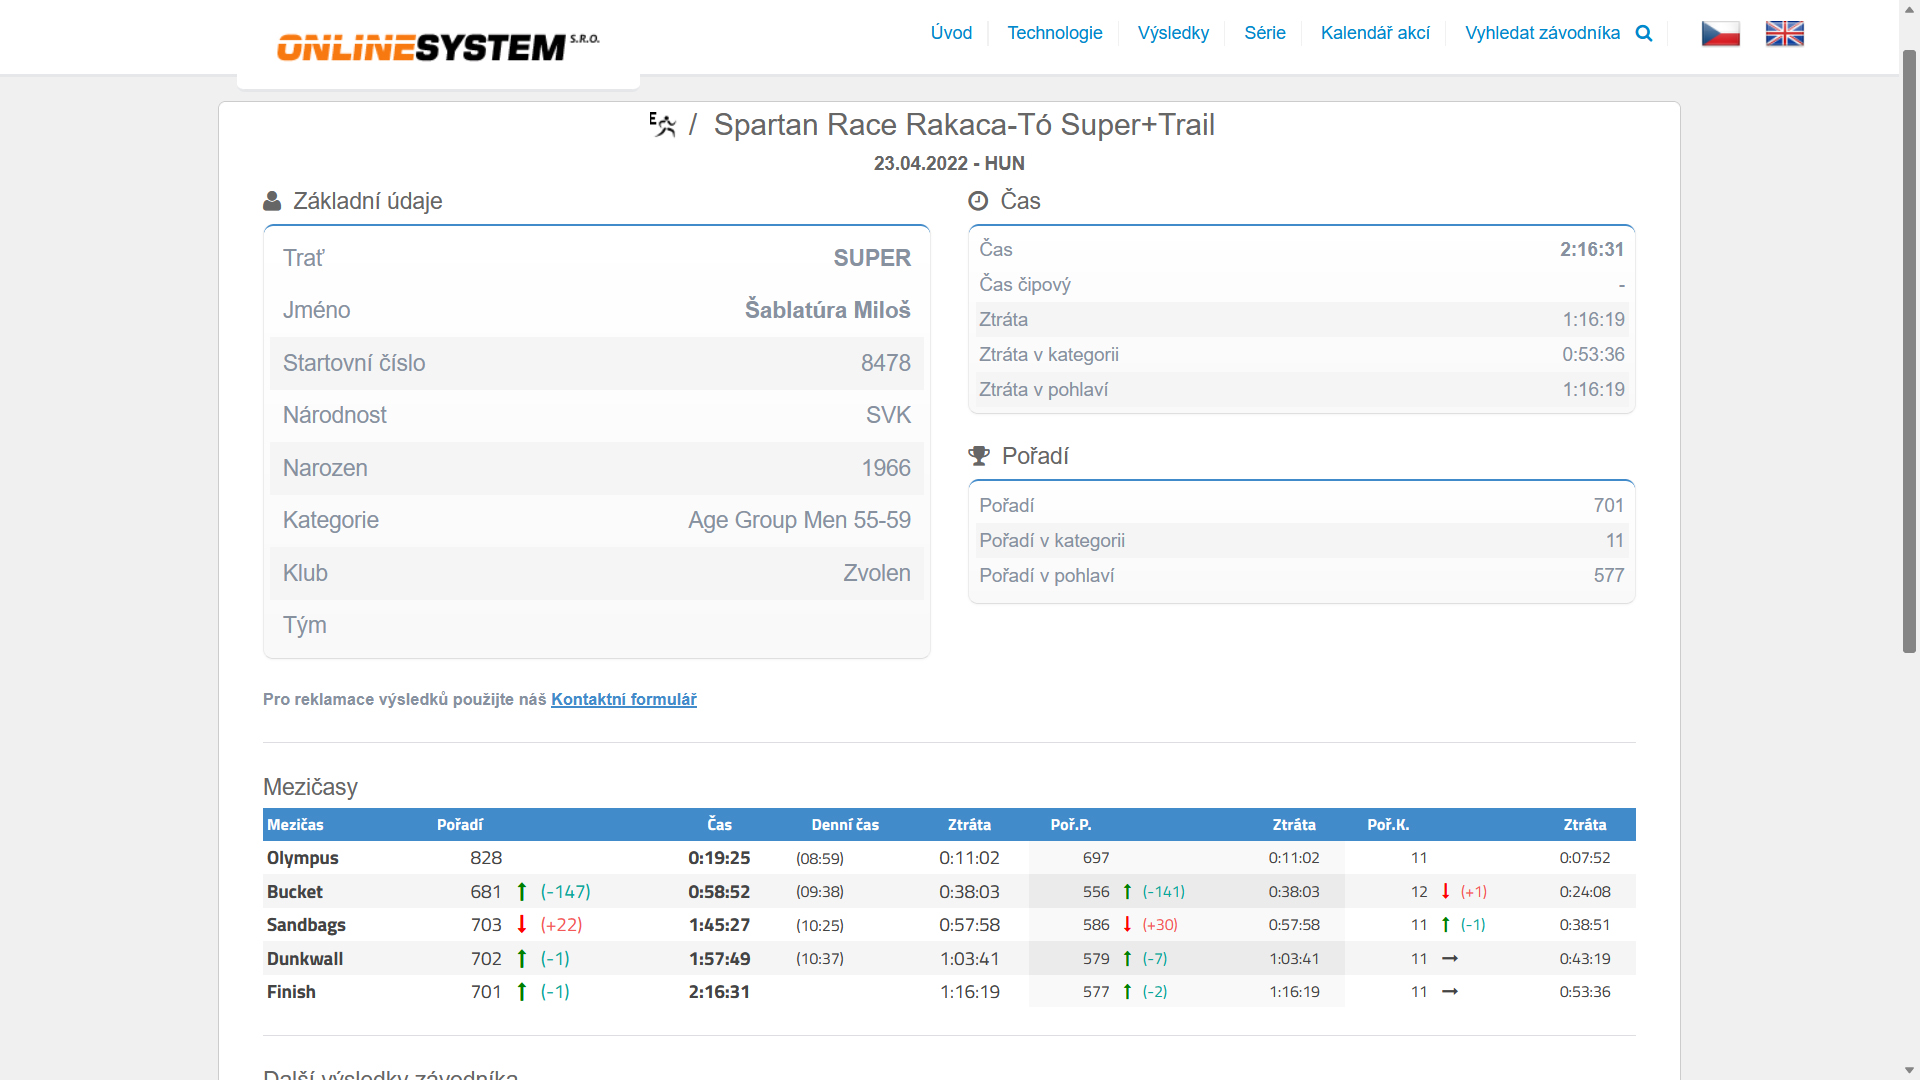
Task: Click the trophy icon beside Pořadí
Action: [x=979, y=456]
